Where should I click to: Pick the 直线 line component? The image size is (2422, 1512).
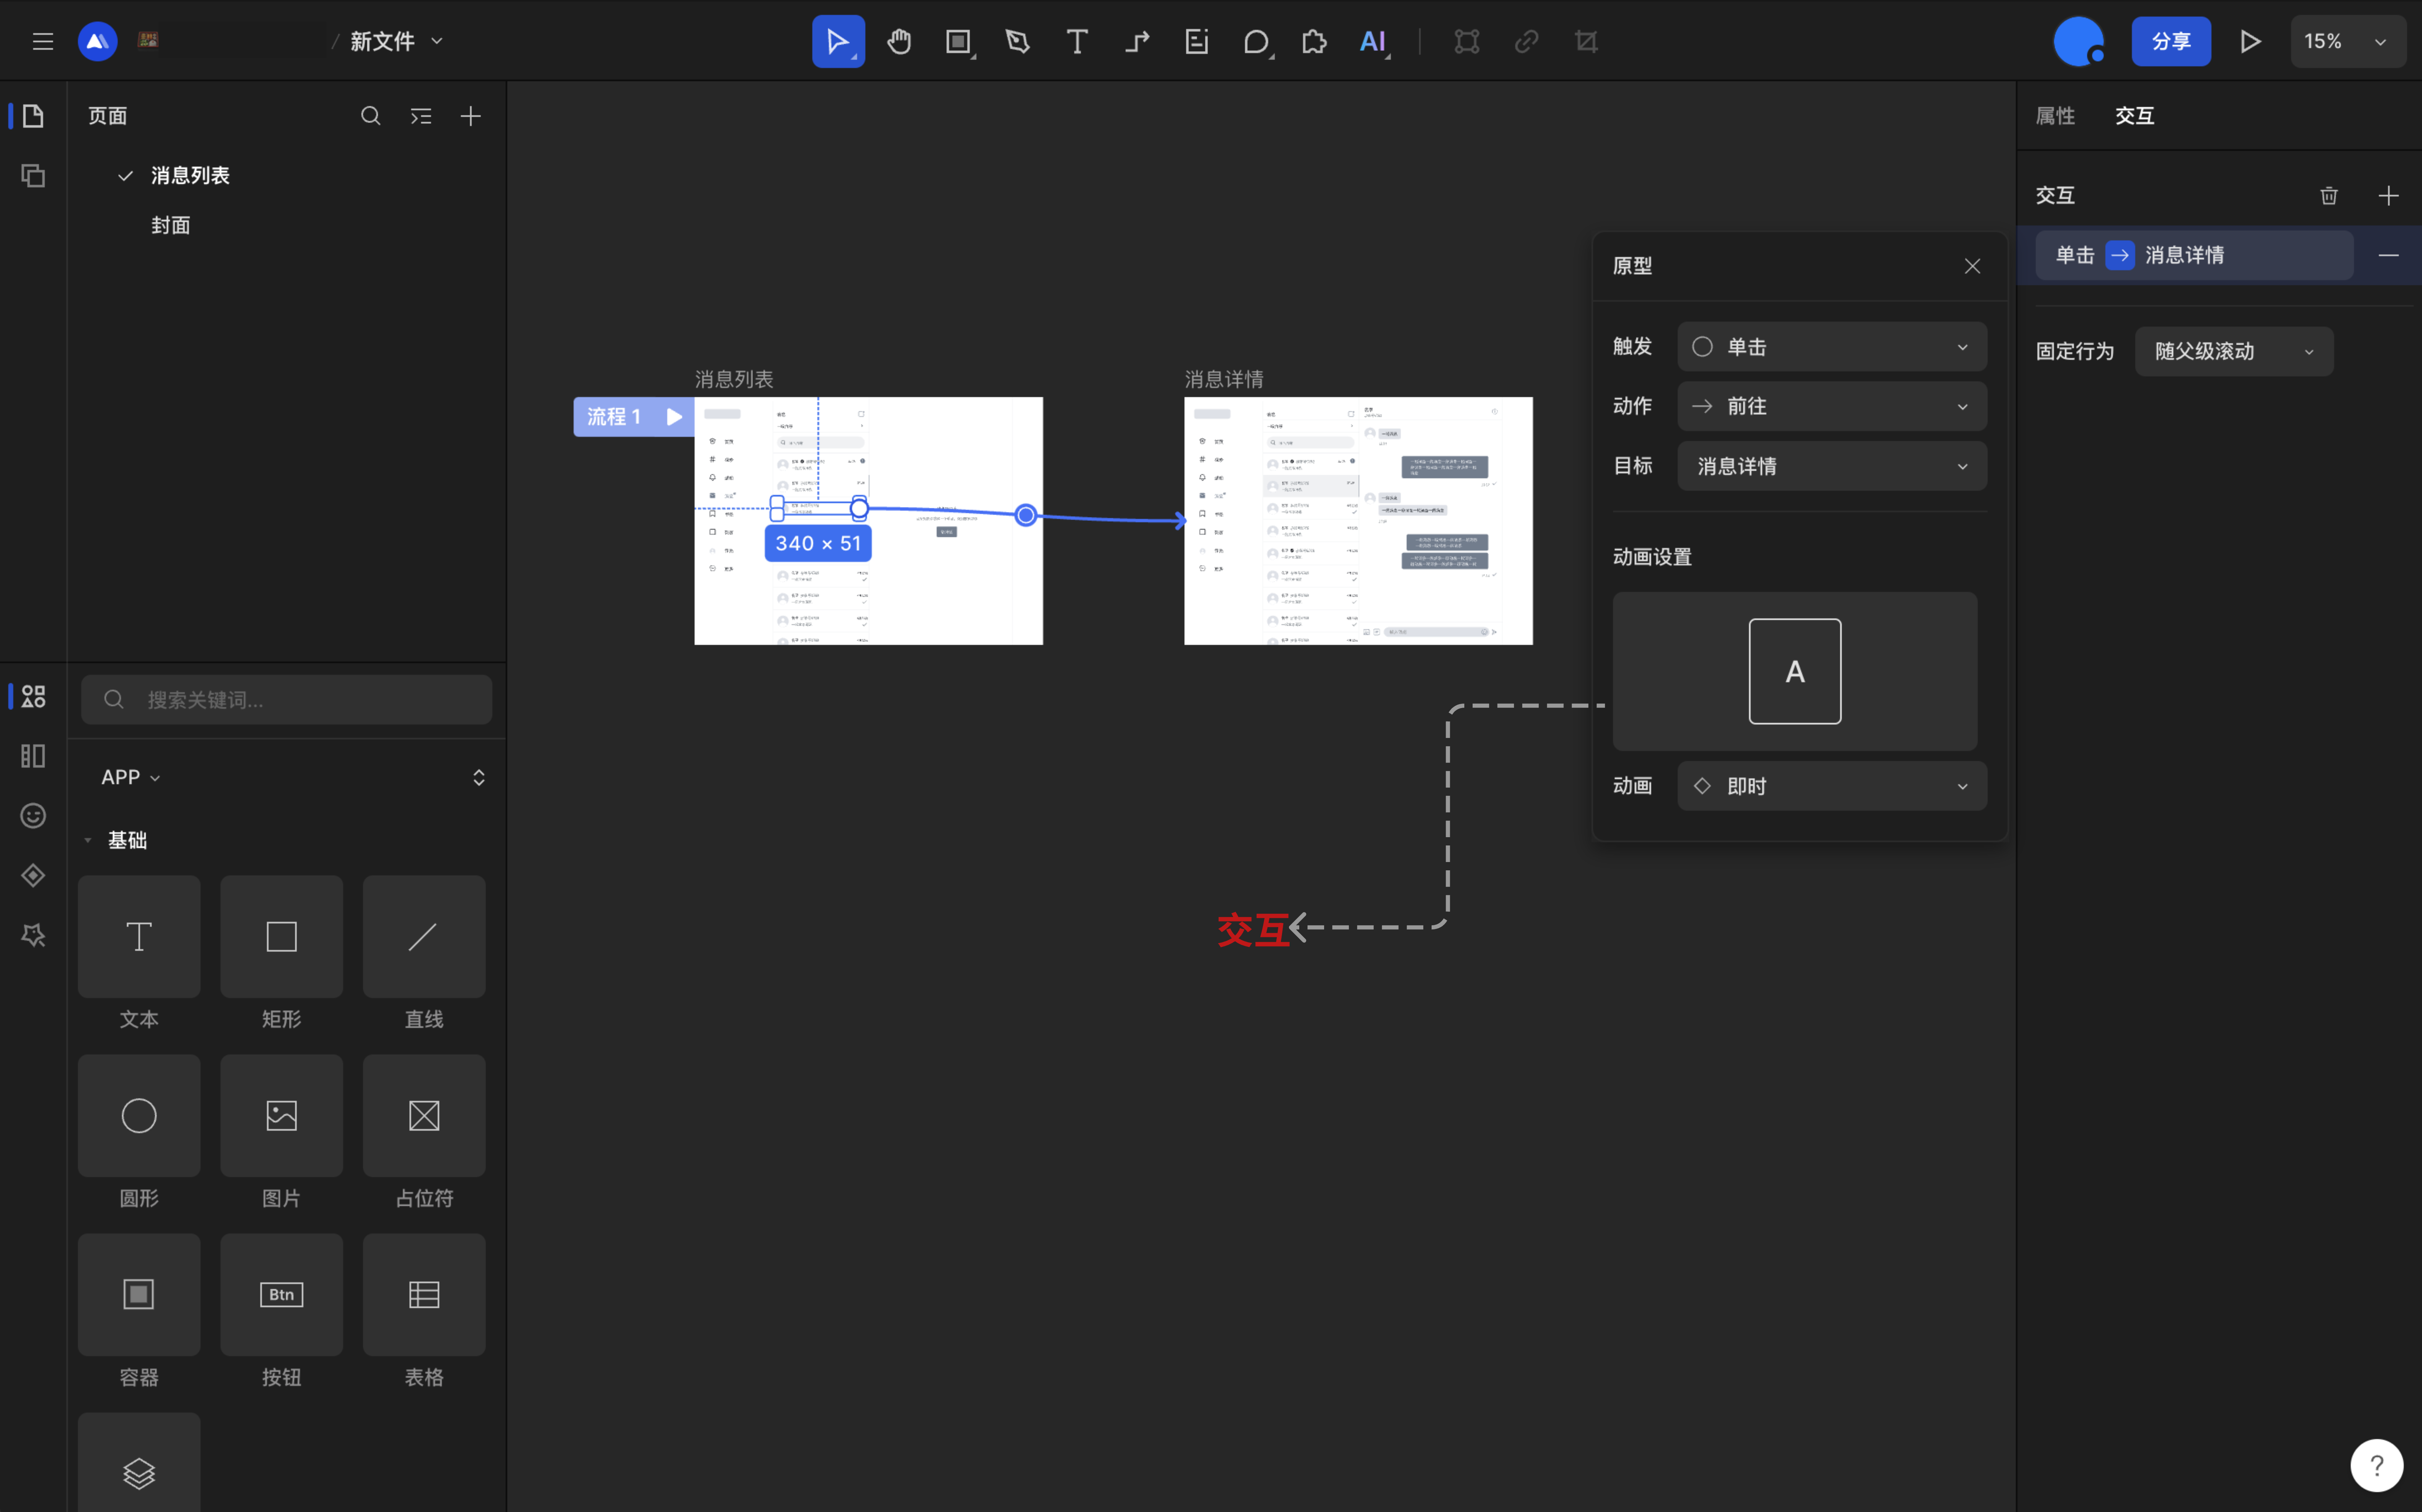tap(424, 937)
